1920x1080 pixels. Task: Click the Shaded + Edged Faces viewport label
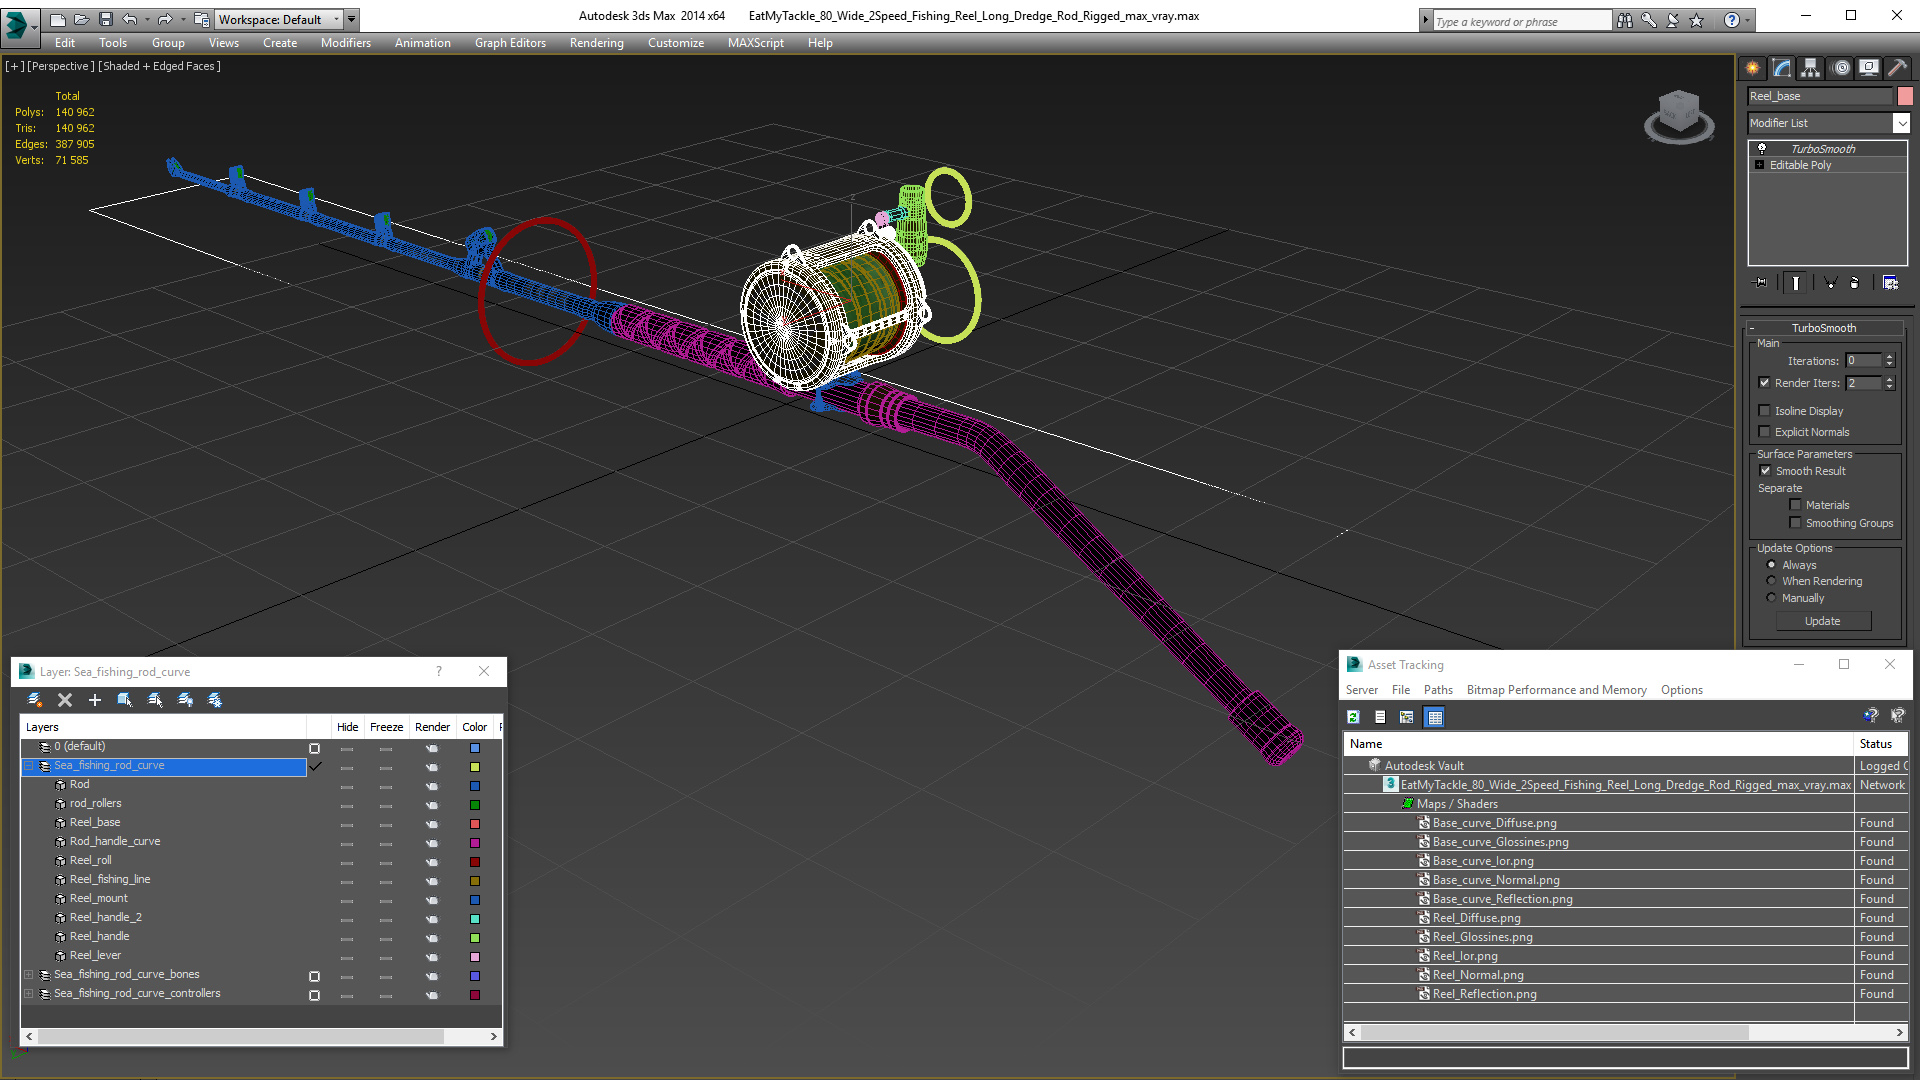160,66
